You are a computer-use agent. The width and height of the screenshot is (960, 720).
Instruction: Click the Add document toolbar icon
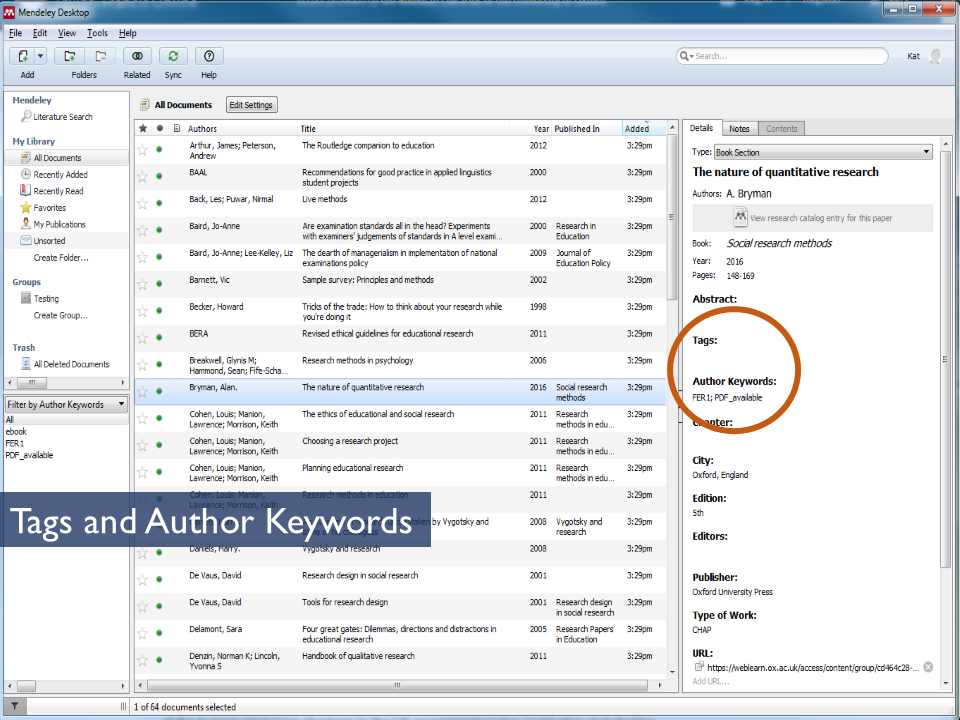[22, 57]
